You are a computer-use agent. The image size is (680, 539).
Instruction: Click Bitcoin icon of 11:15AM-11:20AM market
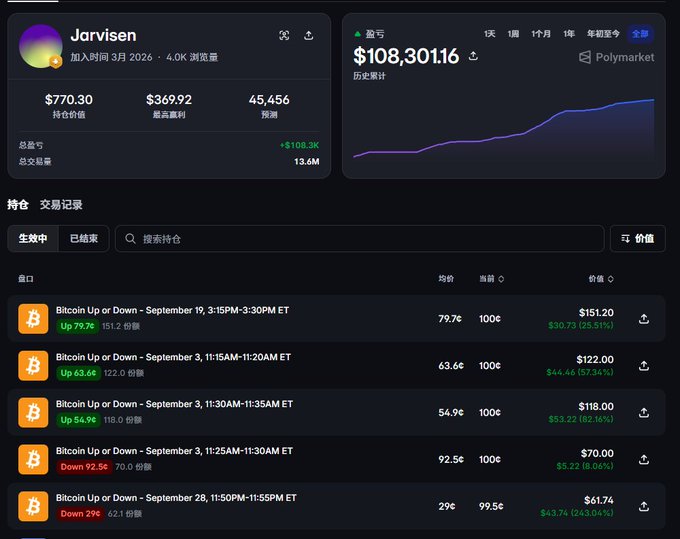click(33, 366)
